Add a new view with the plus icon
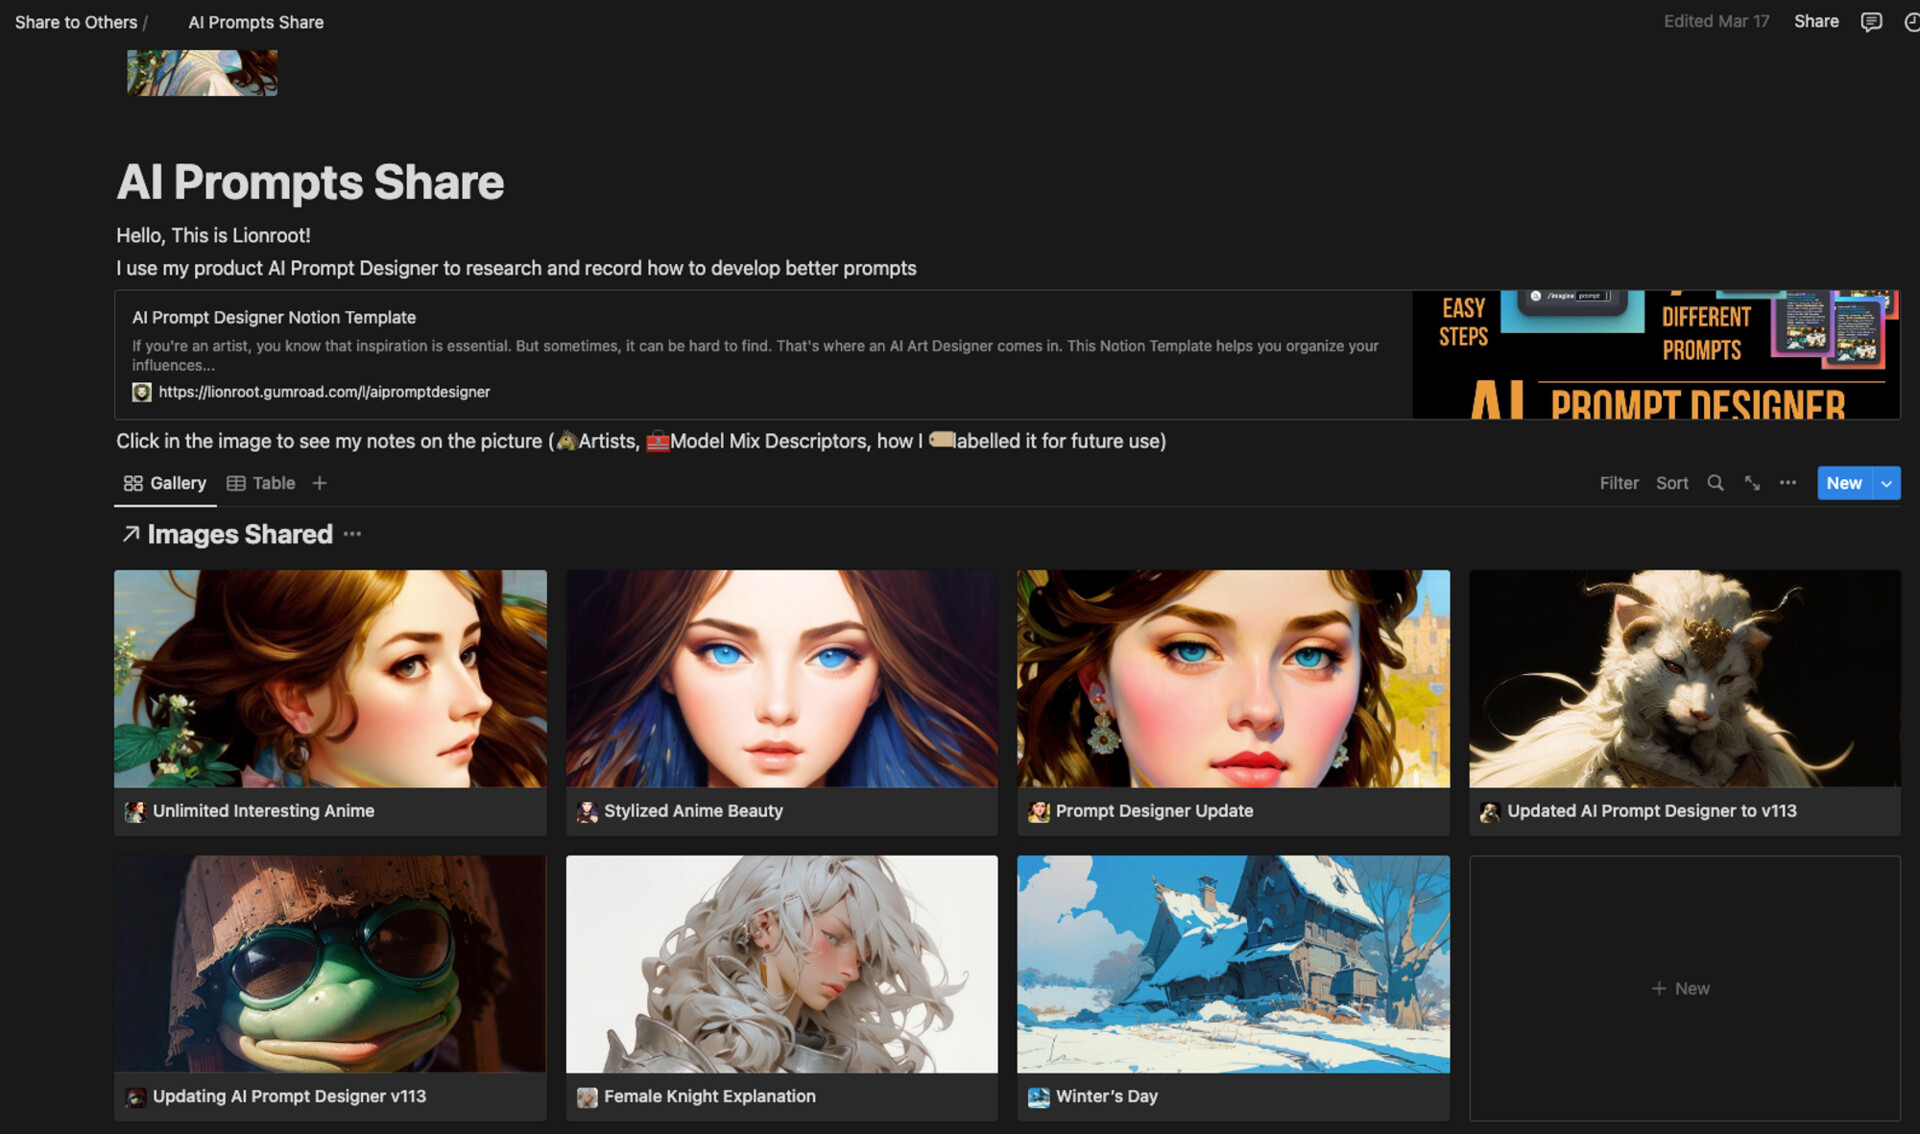 (319, 483)
